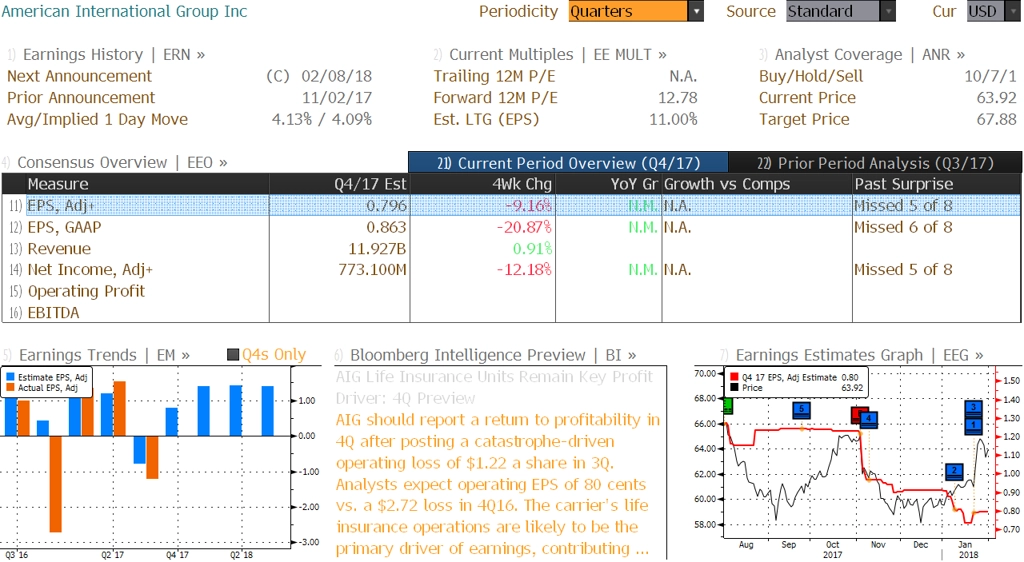Switch to Prior Period Analysis (Q3/17) tab

point(874,163)
